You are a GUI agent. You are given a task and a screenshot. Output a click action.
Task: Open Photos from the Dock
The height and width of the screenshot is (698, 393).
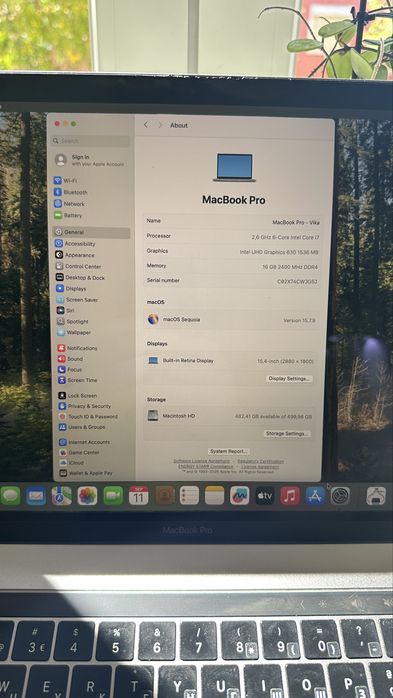coord(87,495)
